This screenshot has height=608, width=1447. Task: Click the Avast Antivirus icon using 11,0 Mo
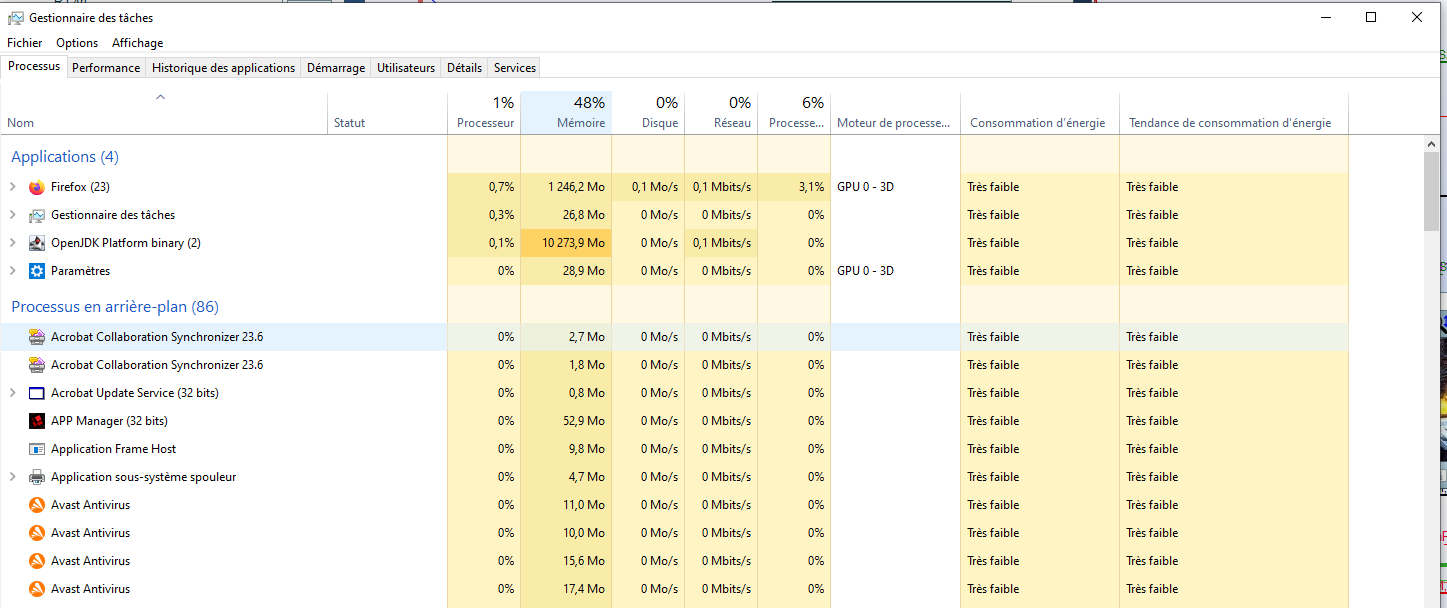(37, 505)
